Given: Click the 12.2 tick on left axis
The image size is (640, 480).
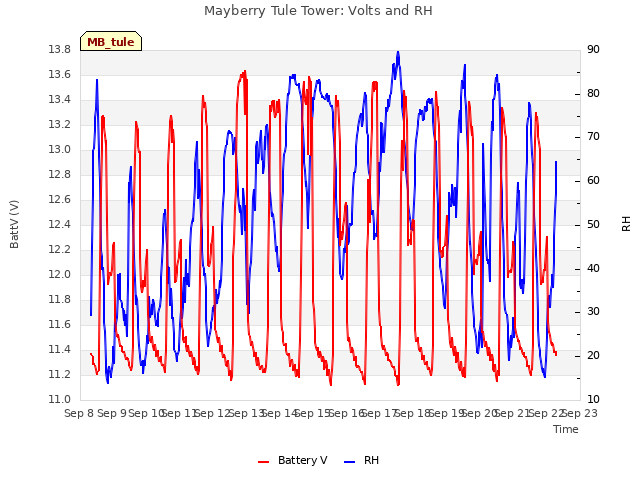Looking at the screenshot, I should coord(60,249).
